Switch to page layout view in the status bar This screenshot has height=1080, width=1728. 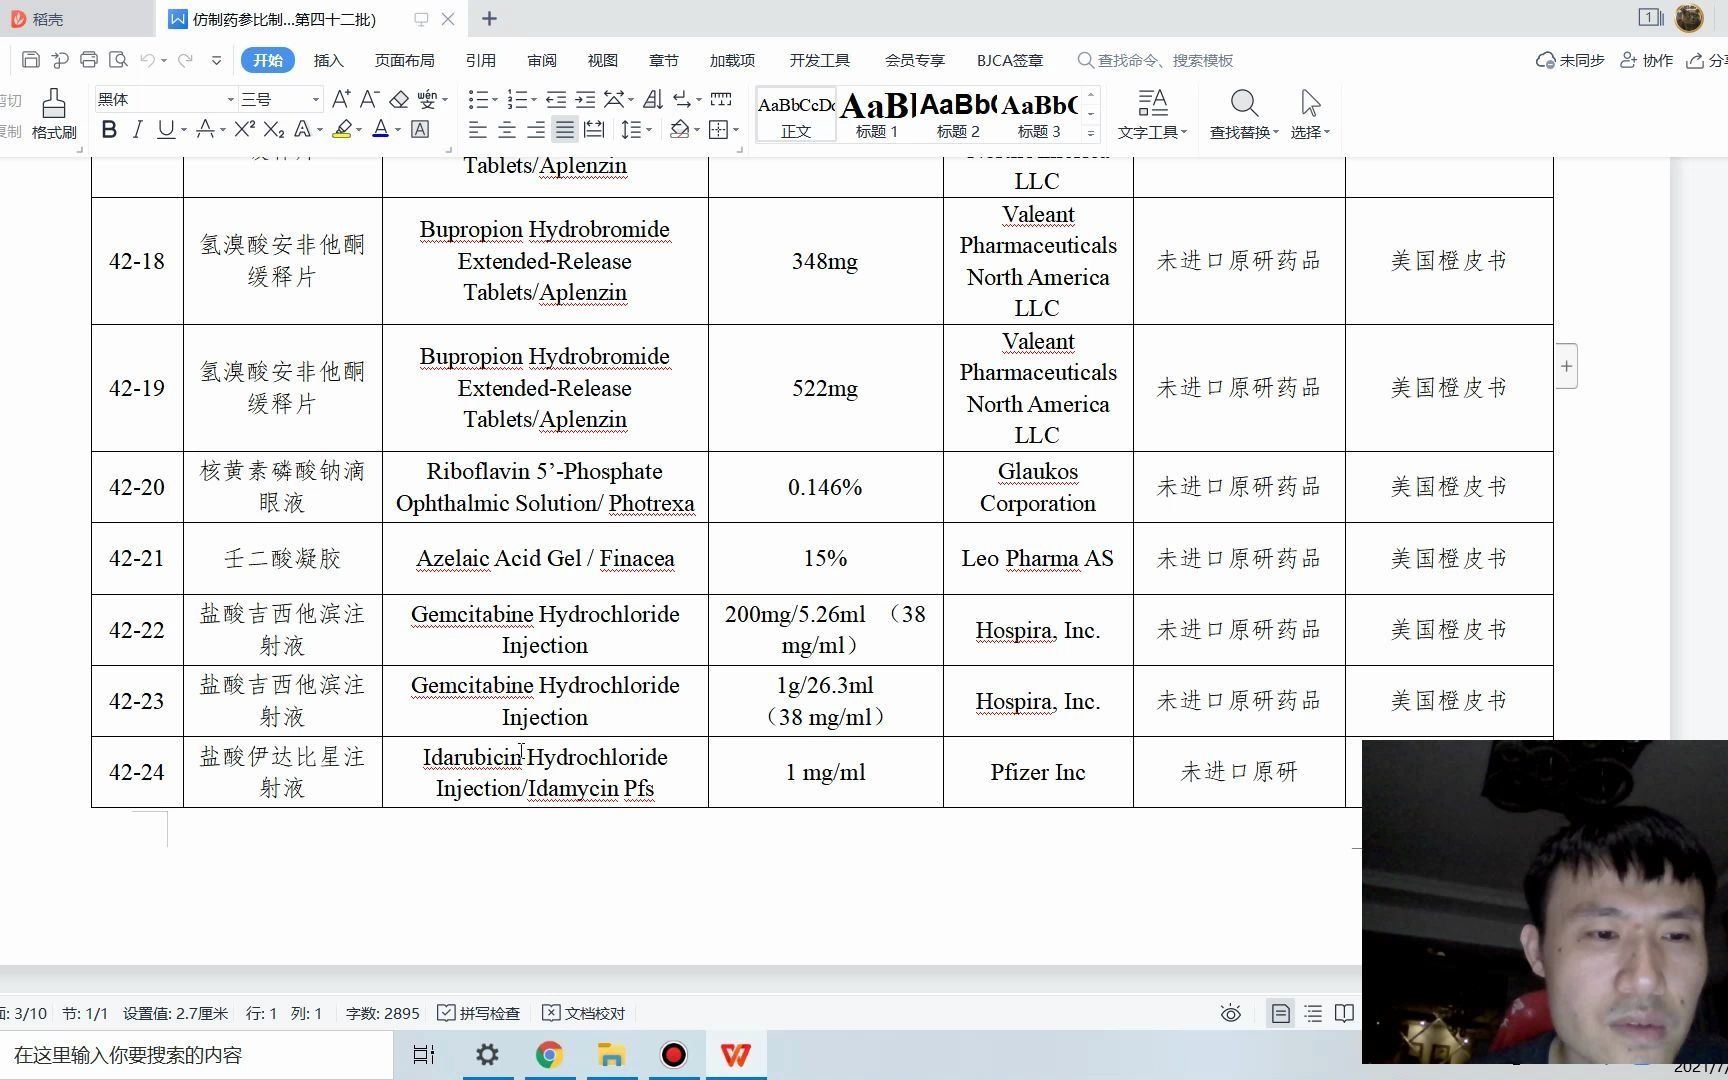[1280, 1013]
